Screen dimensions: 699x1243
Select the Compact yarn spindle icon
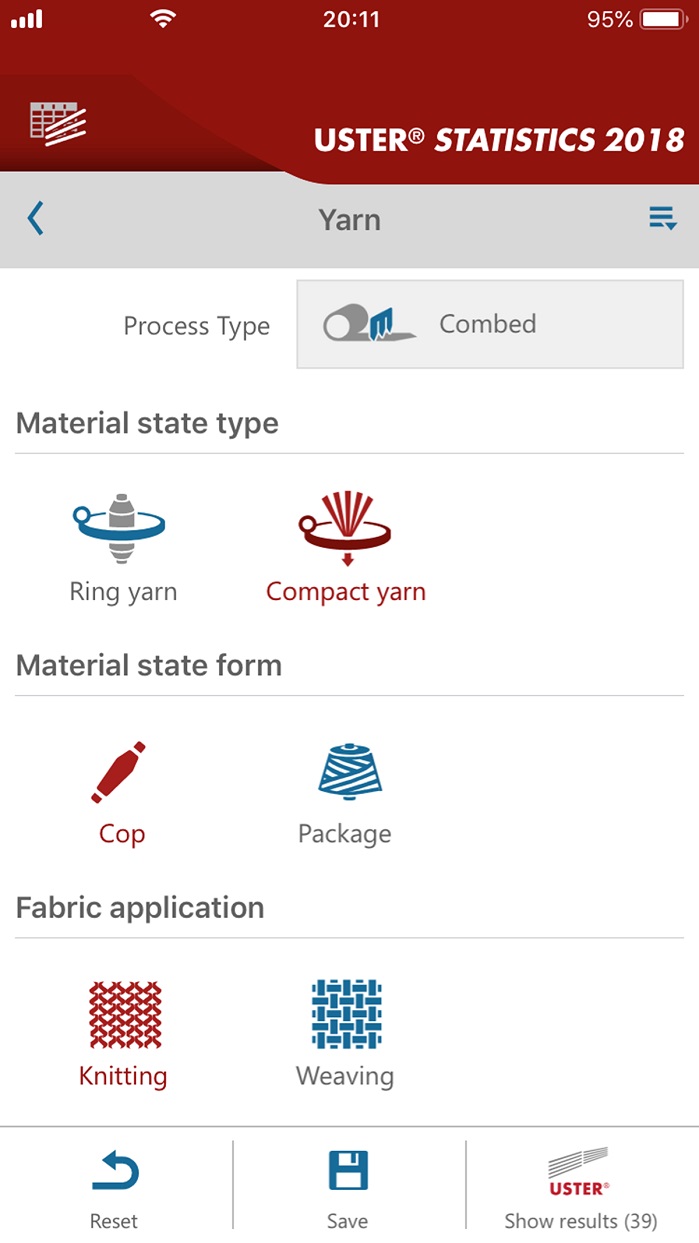click(x=345, y=528)
